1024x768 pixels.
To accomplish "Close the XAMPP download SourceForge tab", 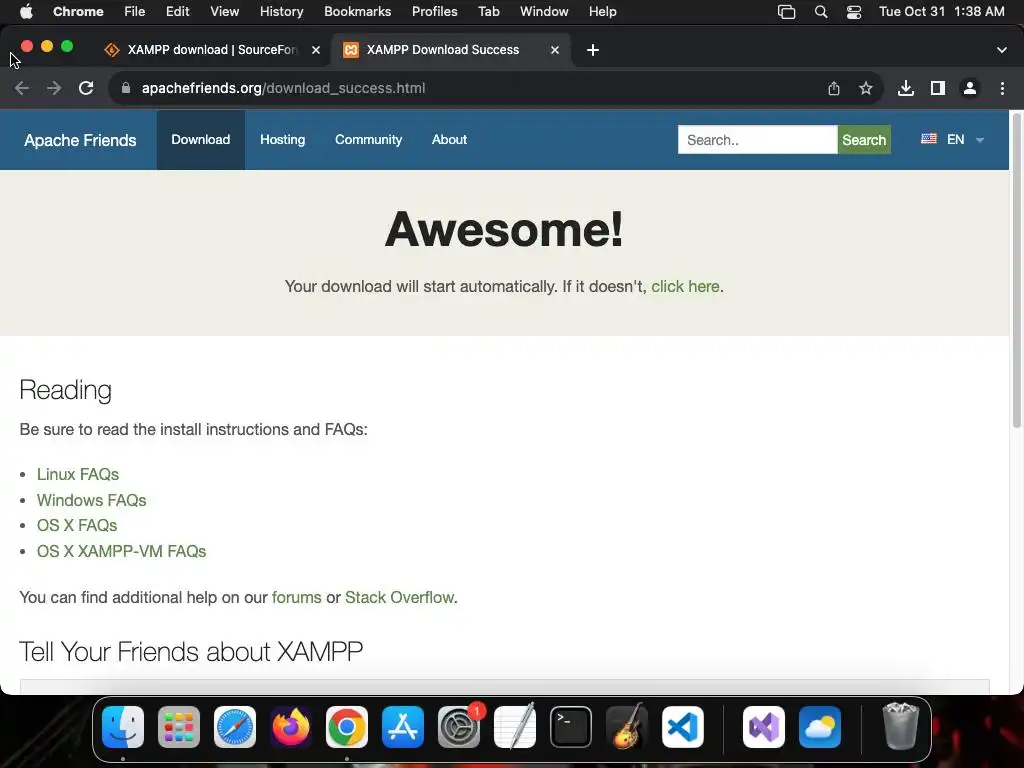I will [x=316, y=50].
